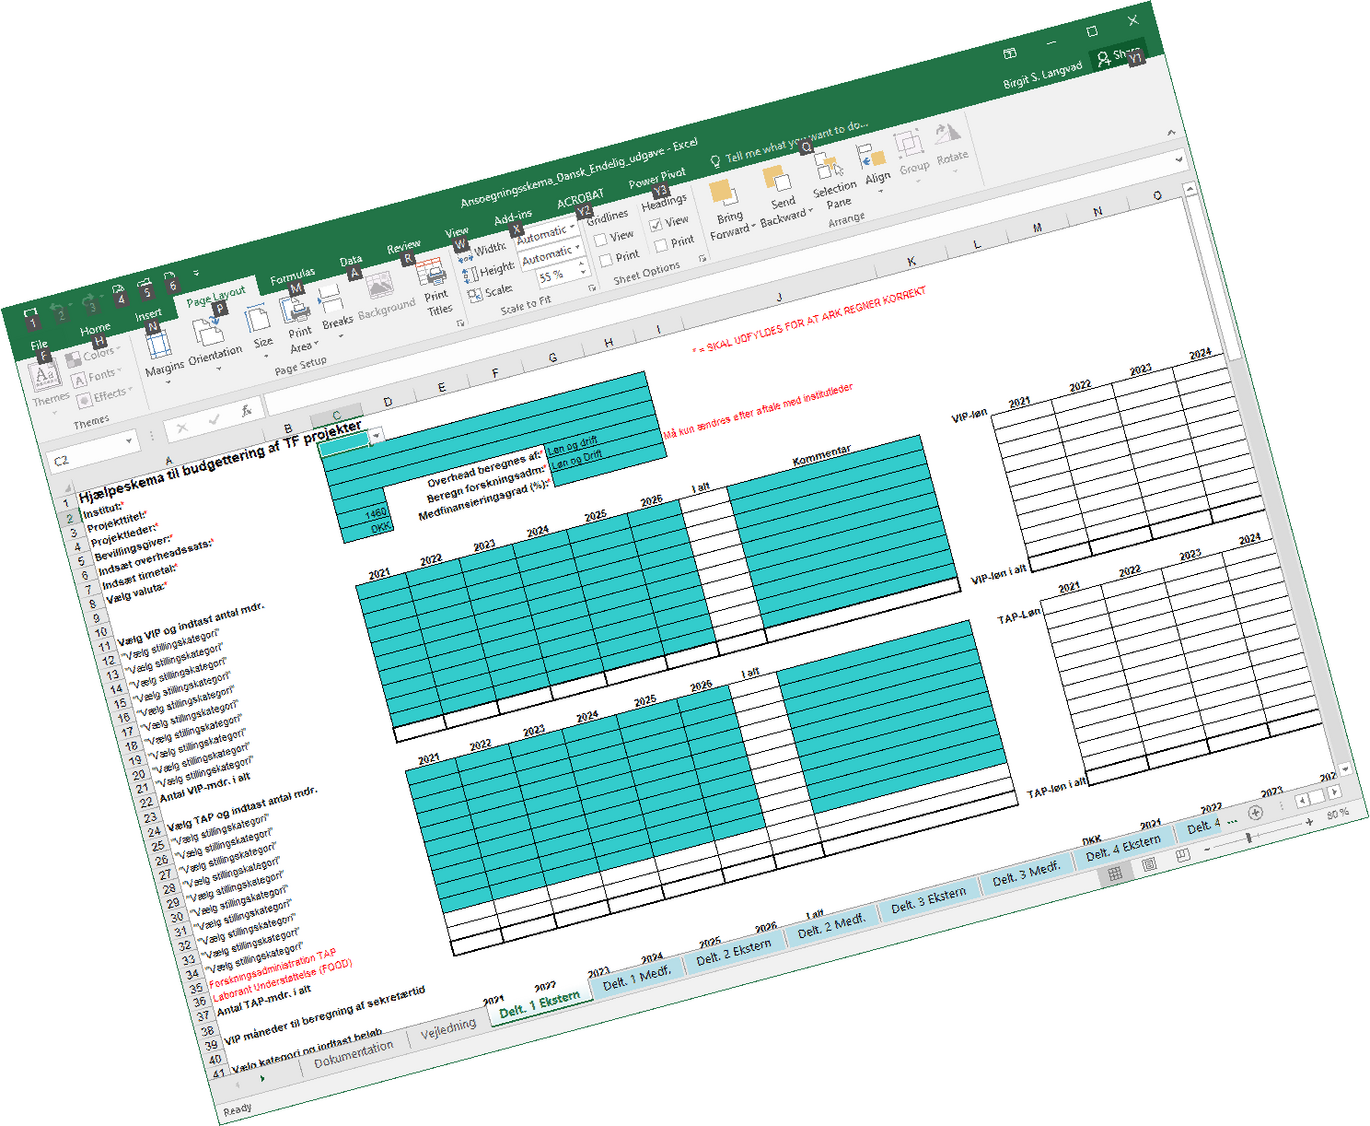Switch to the Formulas ribbon tab

pyautogui.click(x=292, y=276)
